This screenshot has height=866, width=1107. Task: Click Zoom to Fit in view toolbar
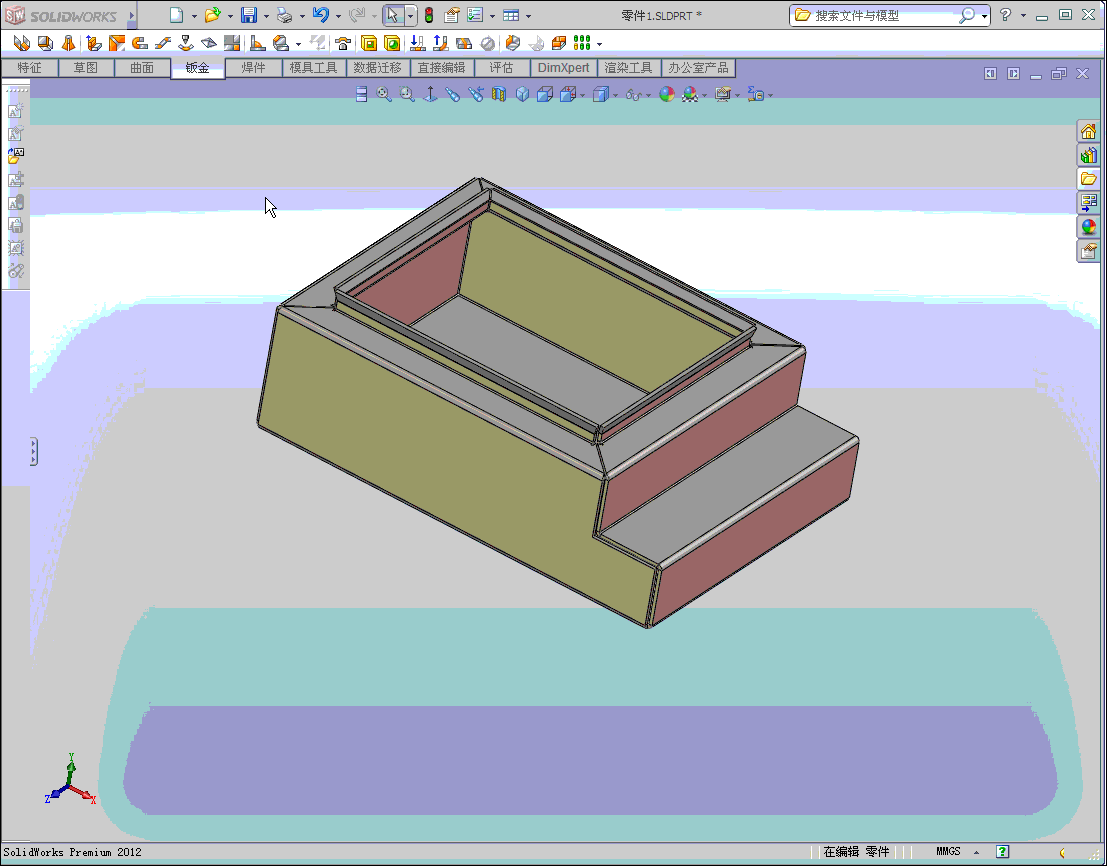tap(383, 94)
